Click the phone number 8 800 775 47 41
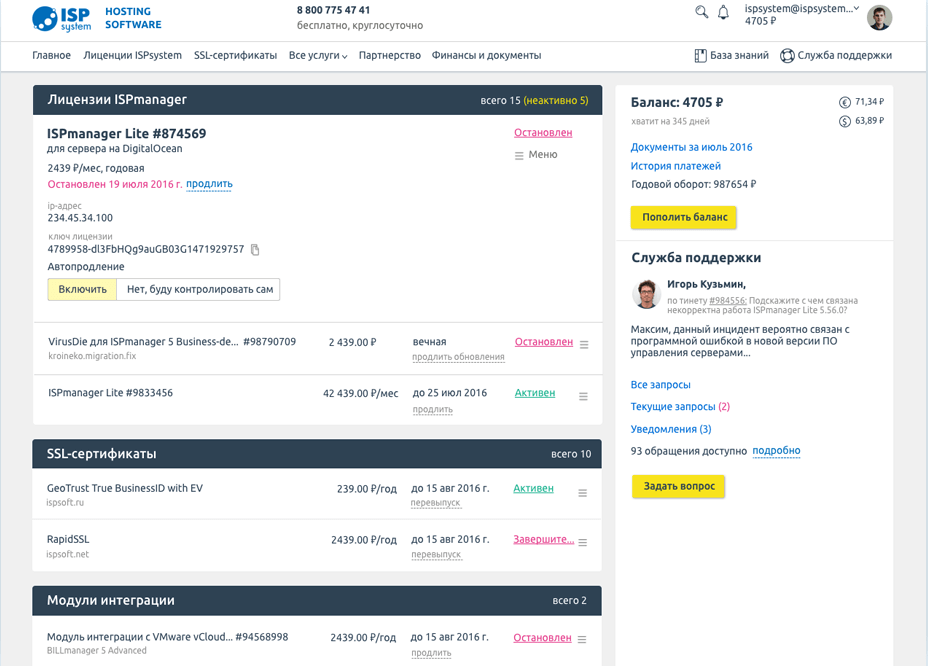 click(333, 10)
